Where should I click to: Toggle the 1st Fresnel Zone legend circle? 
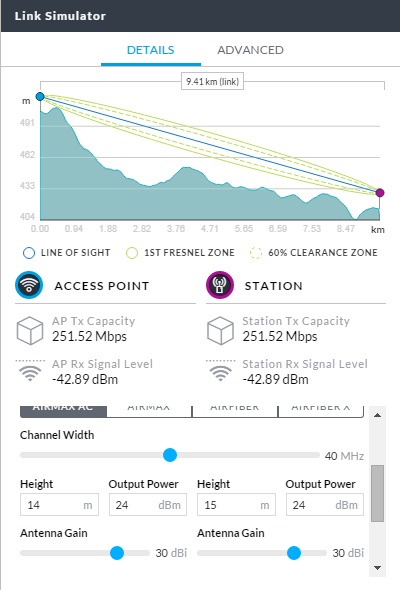pos(132,253)
